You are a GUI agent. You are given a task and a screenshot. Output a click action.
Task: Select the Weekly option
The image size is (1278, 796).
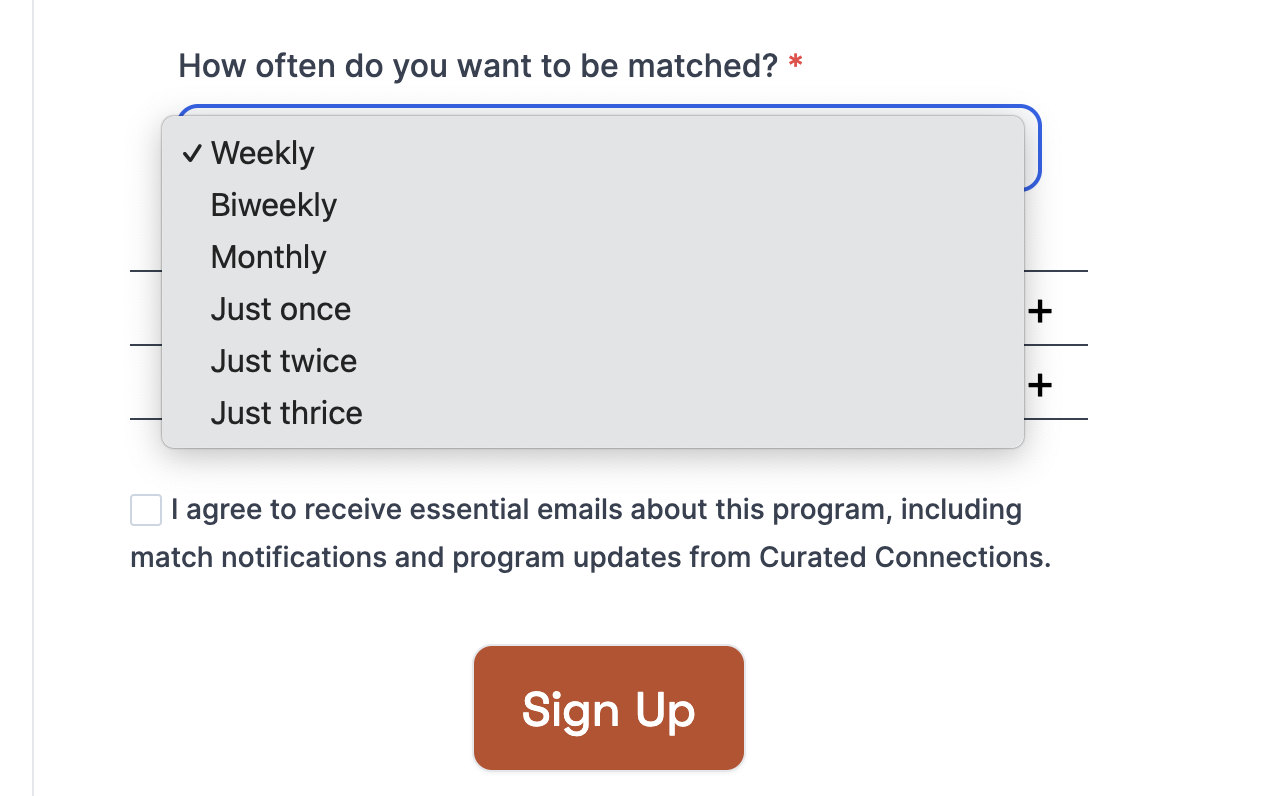(x=593, y=153)
